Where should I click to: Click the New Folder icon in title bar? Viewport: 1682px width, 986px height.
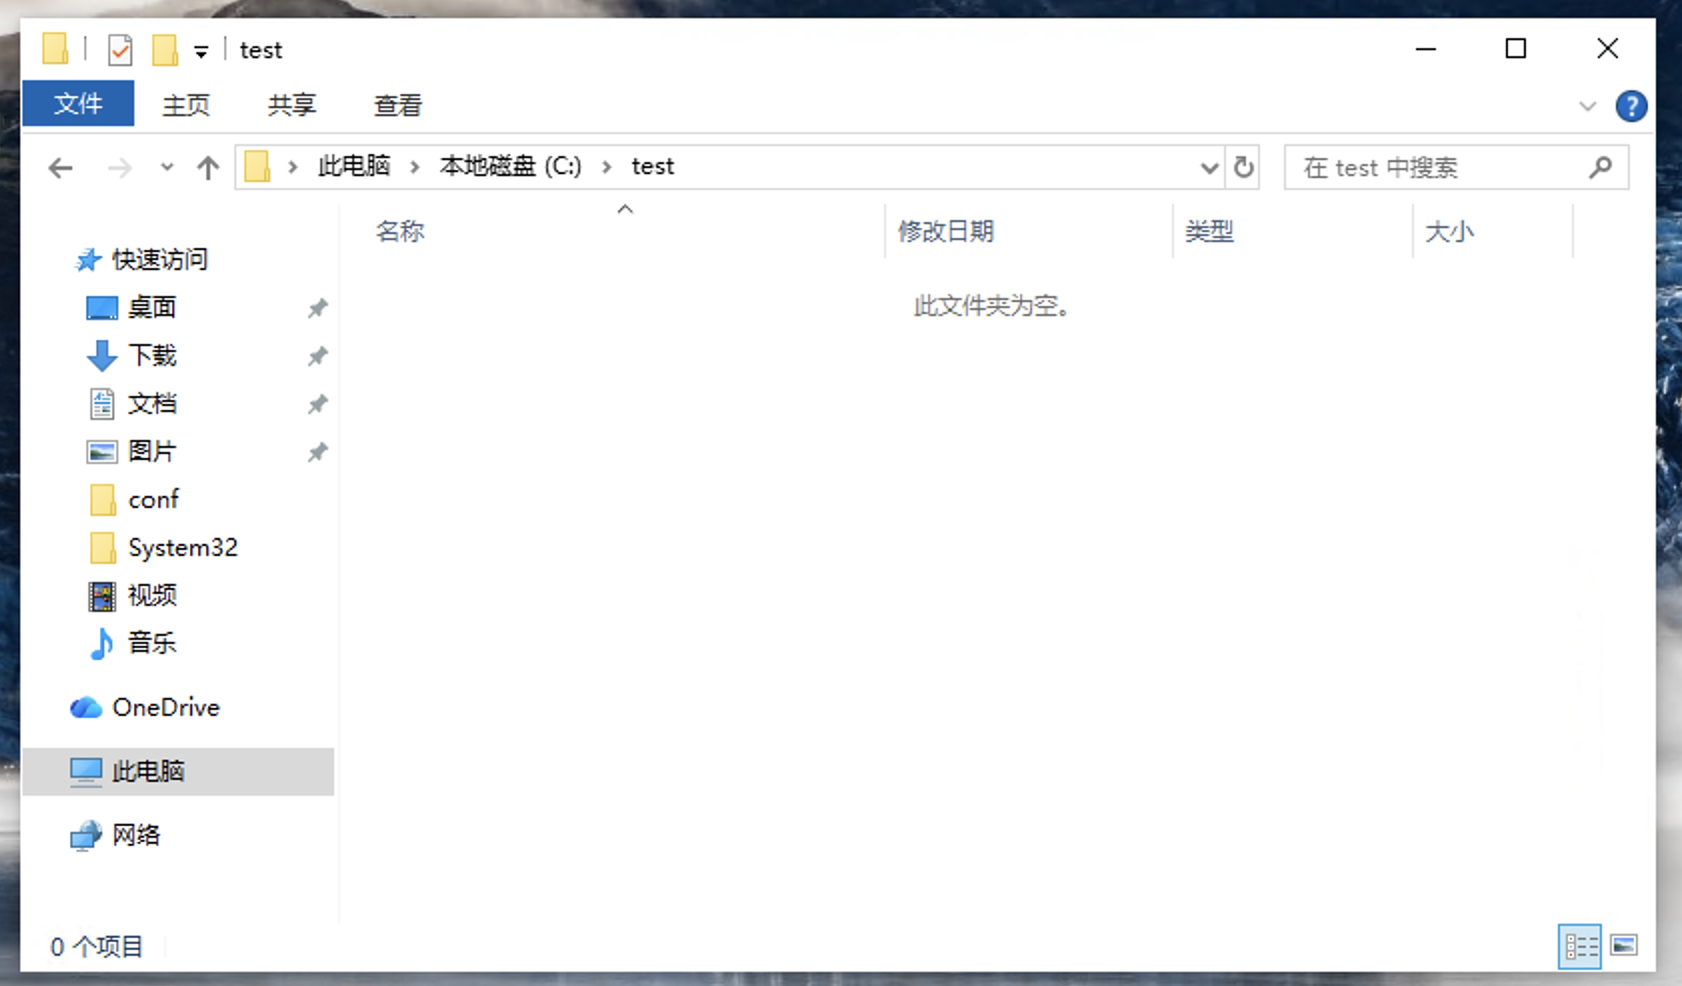click(165, 50)
